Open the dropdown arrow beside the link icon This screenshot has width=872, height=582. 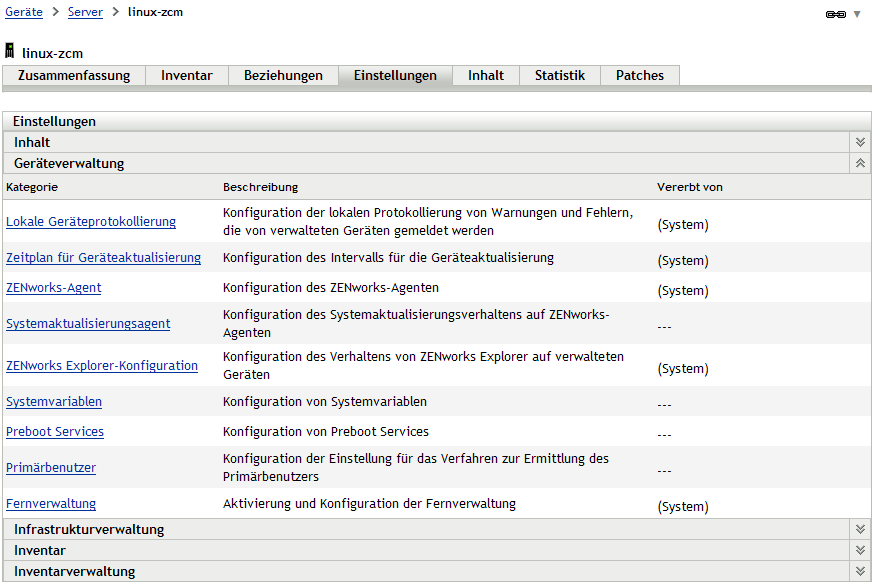[857, 14]
